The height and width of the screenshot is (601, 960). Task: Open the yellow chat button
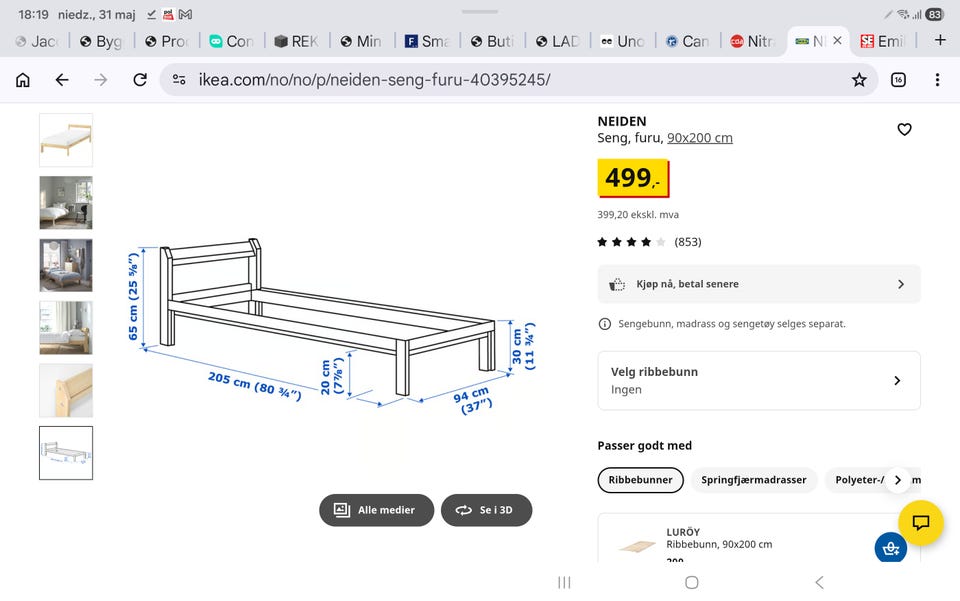[921, 523]
